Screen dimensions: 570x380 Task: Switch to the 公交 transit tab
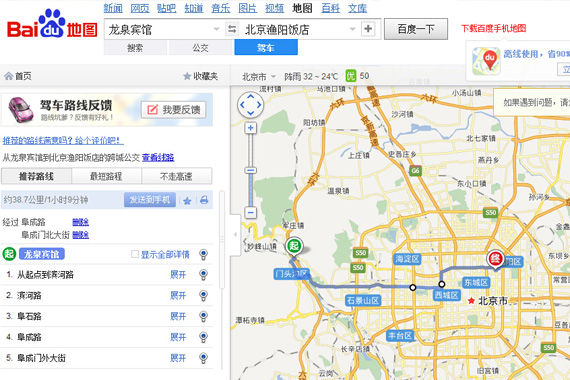tap(200, 48)
